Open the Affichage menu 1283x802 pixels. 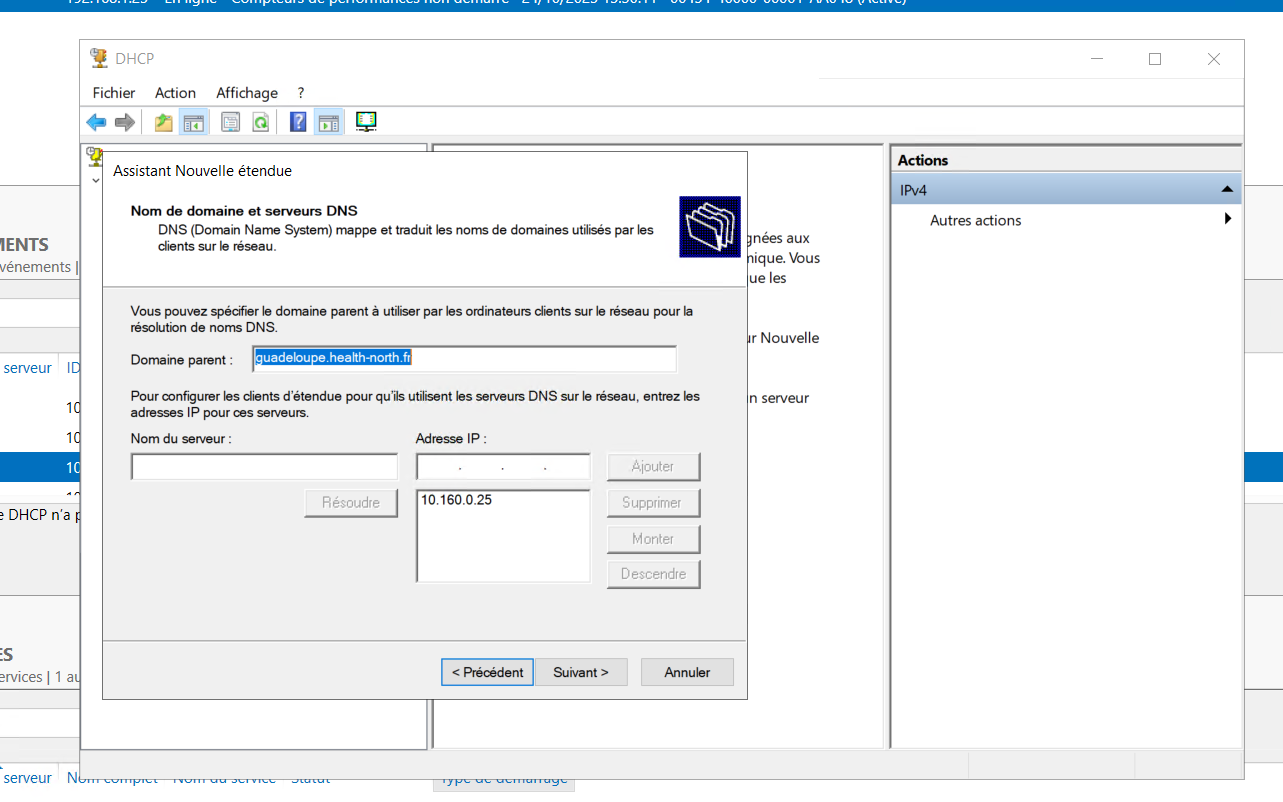point(247,93)
